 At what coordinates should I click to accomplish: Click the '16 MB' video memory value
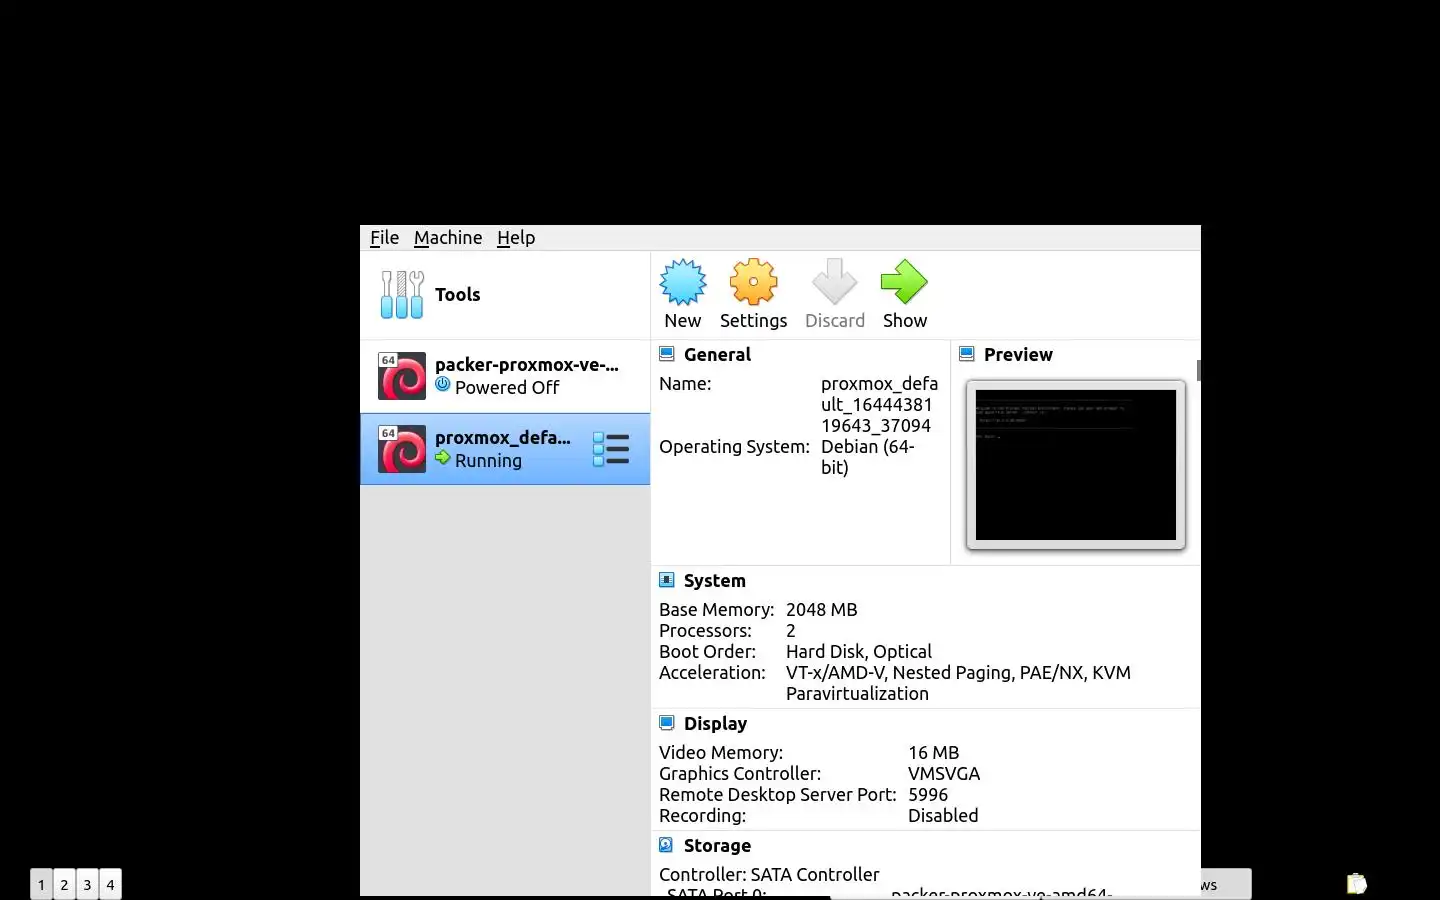933,753
